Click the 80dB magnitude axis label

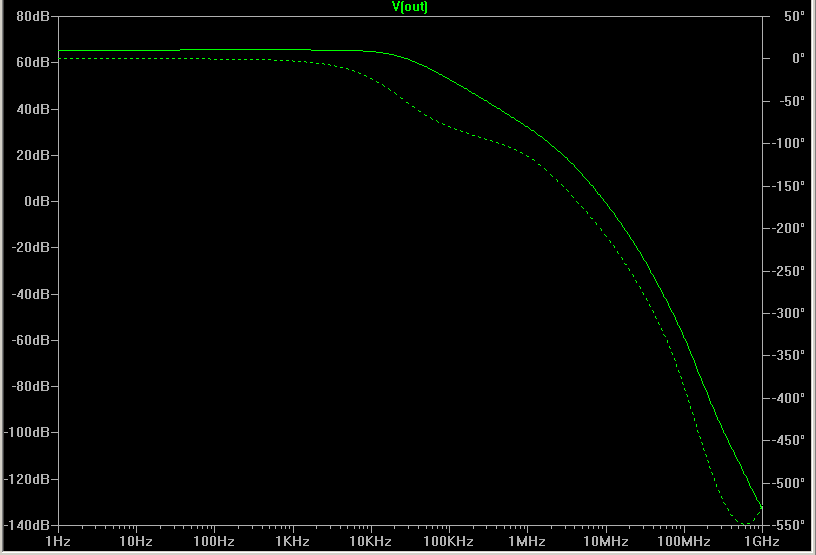click(33, 16)
